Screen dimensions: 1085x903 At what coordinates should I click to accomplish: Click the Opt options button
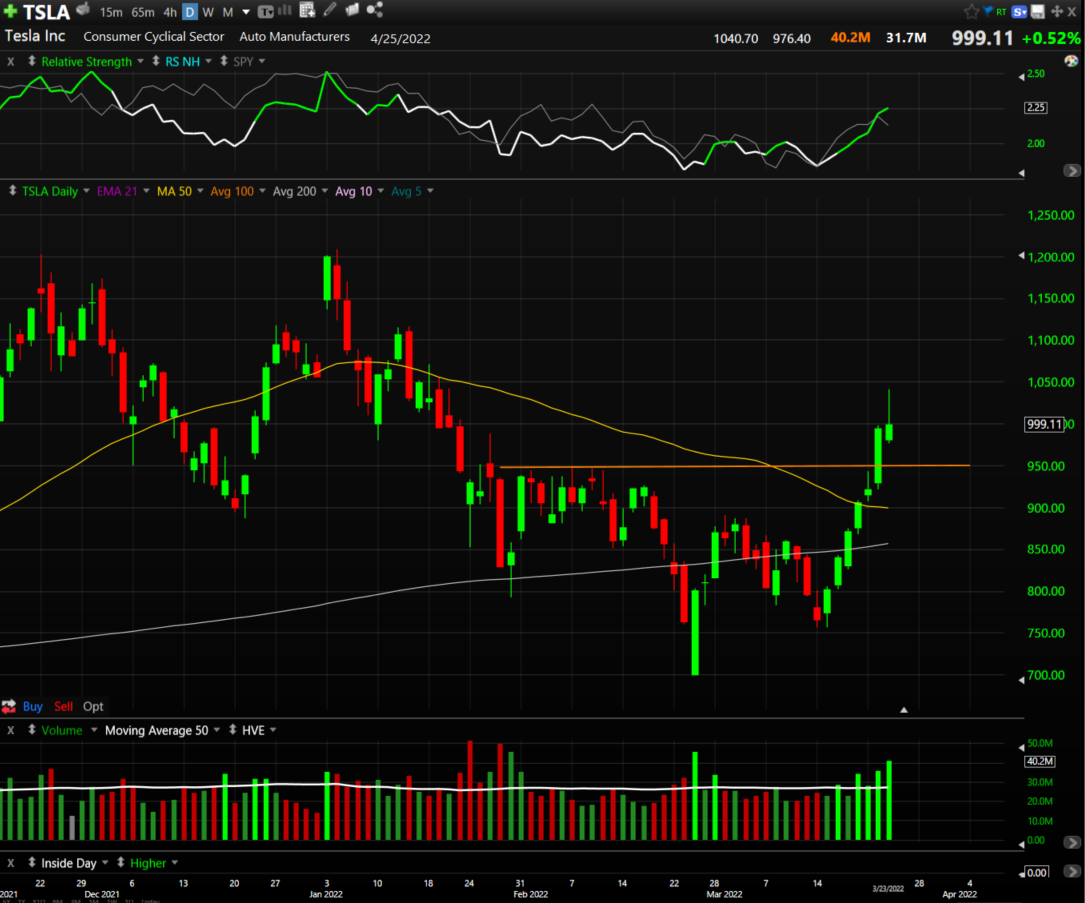pos(93,706)
